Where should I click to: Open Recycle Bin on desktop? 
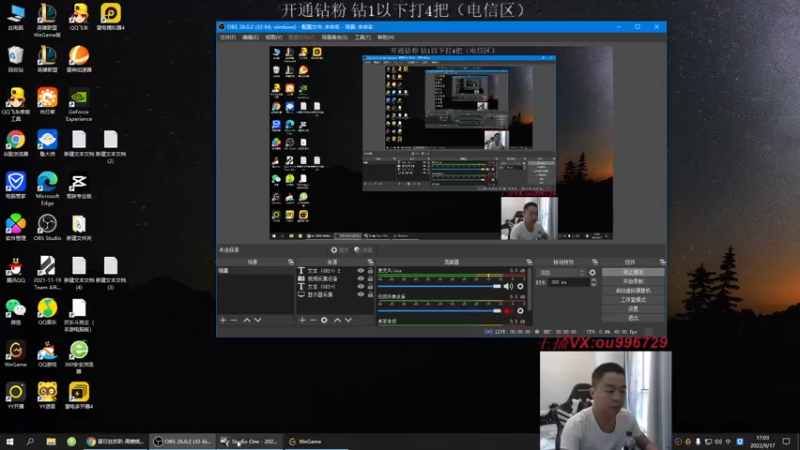coord(16,59)
